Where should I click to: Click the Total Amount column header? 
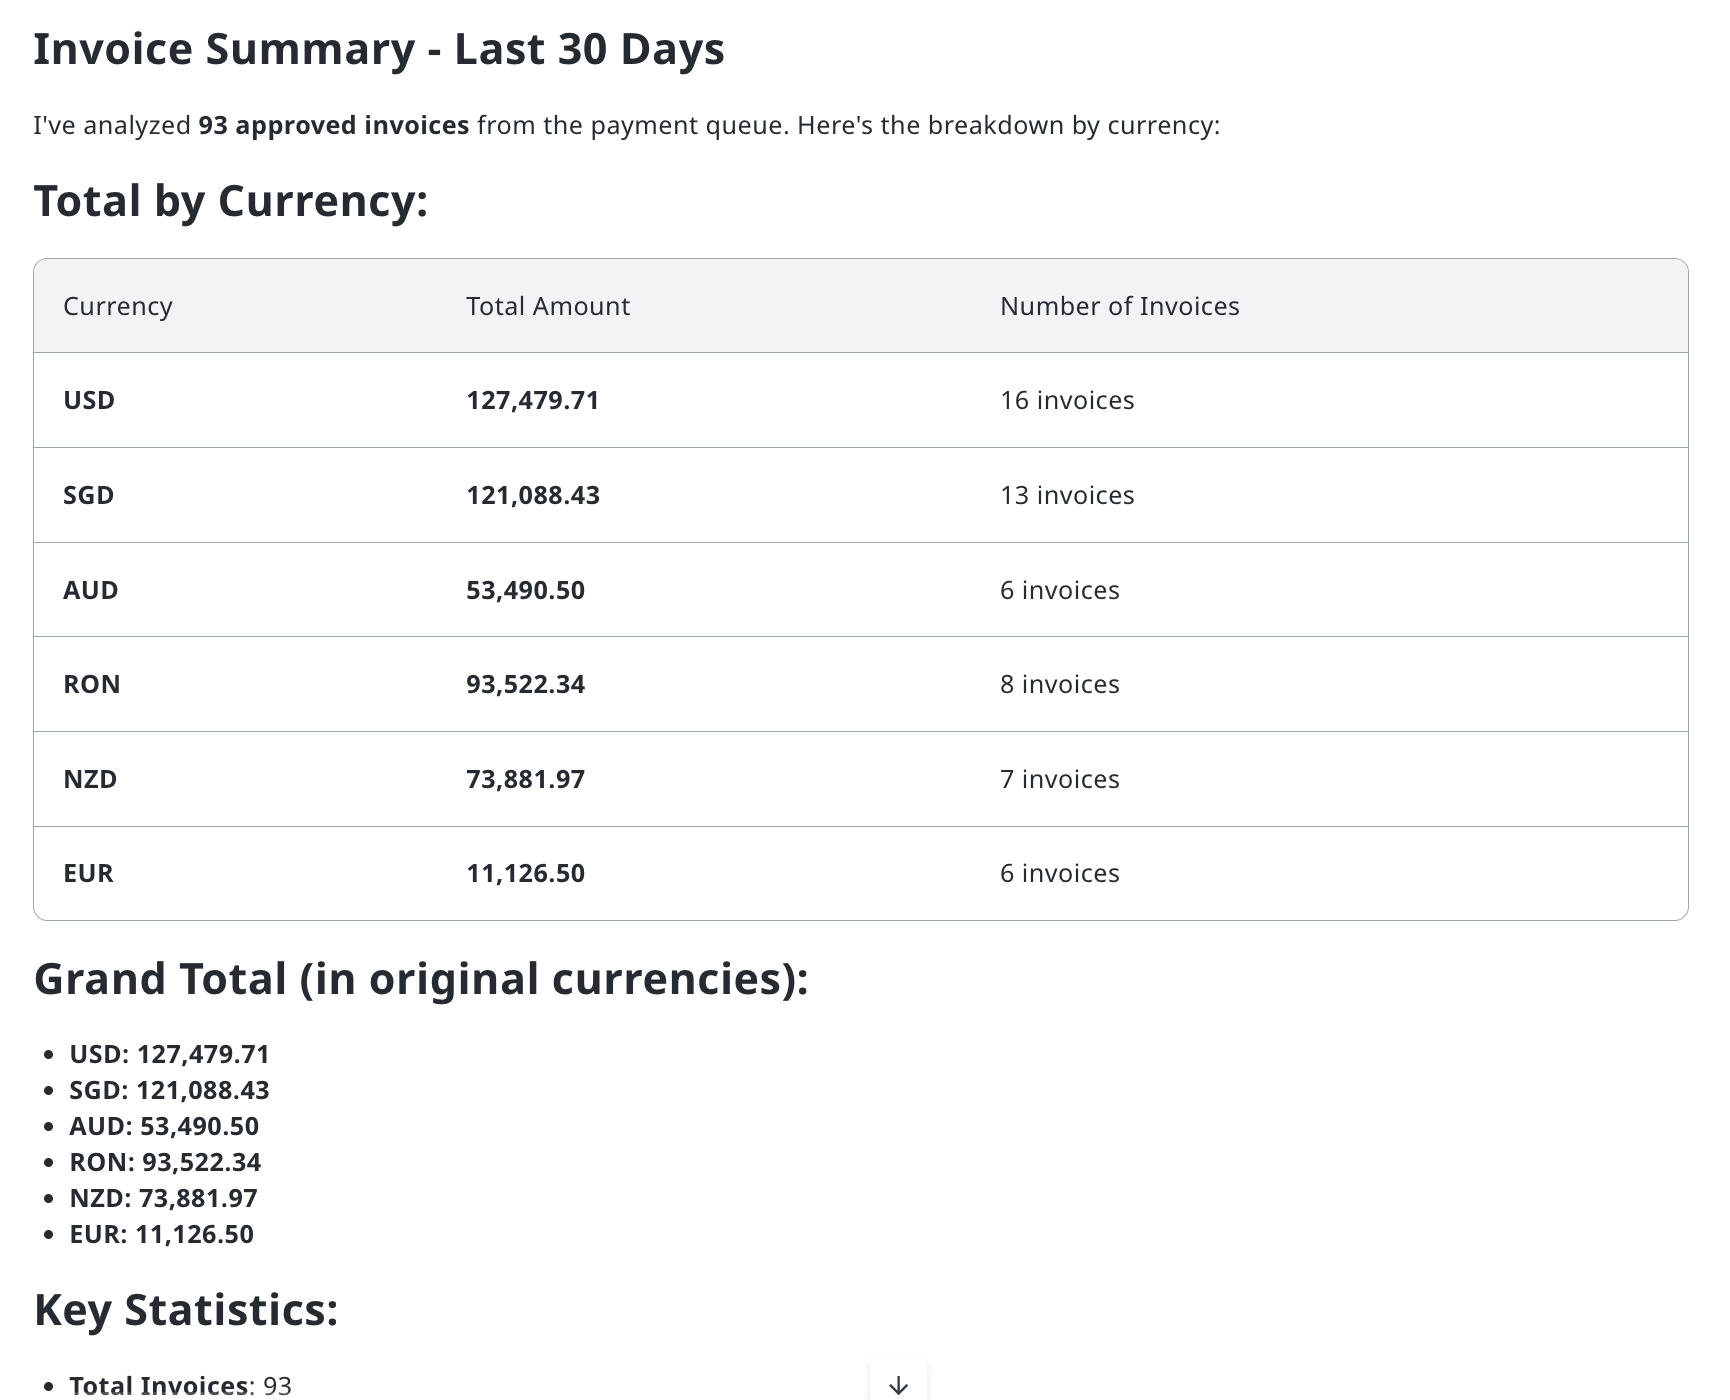548,306
